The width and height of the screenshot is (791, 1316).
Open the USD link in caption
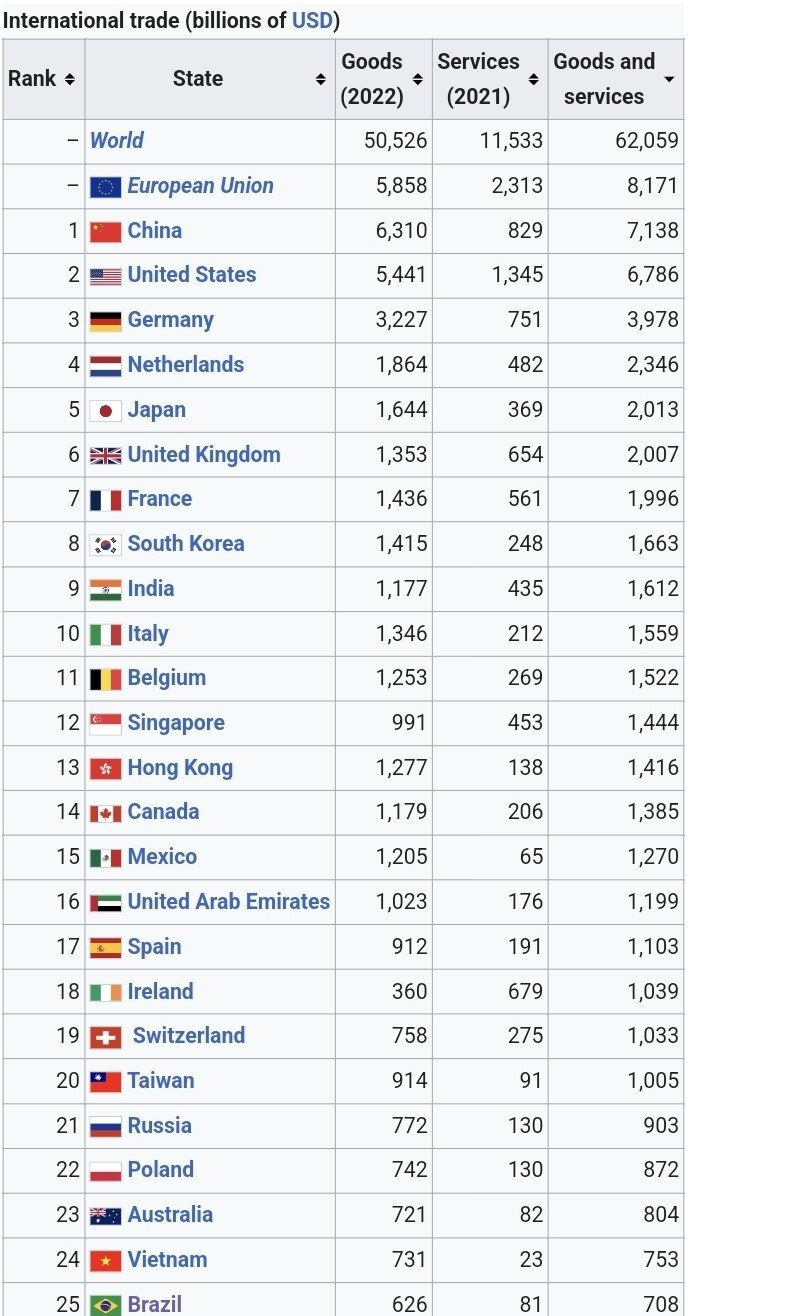(x=312, y=20)
